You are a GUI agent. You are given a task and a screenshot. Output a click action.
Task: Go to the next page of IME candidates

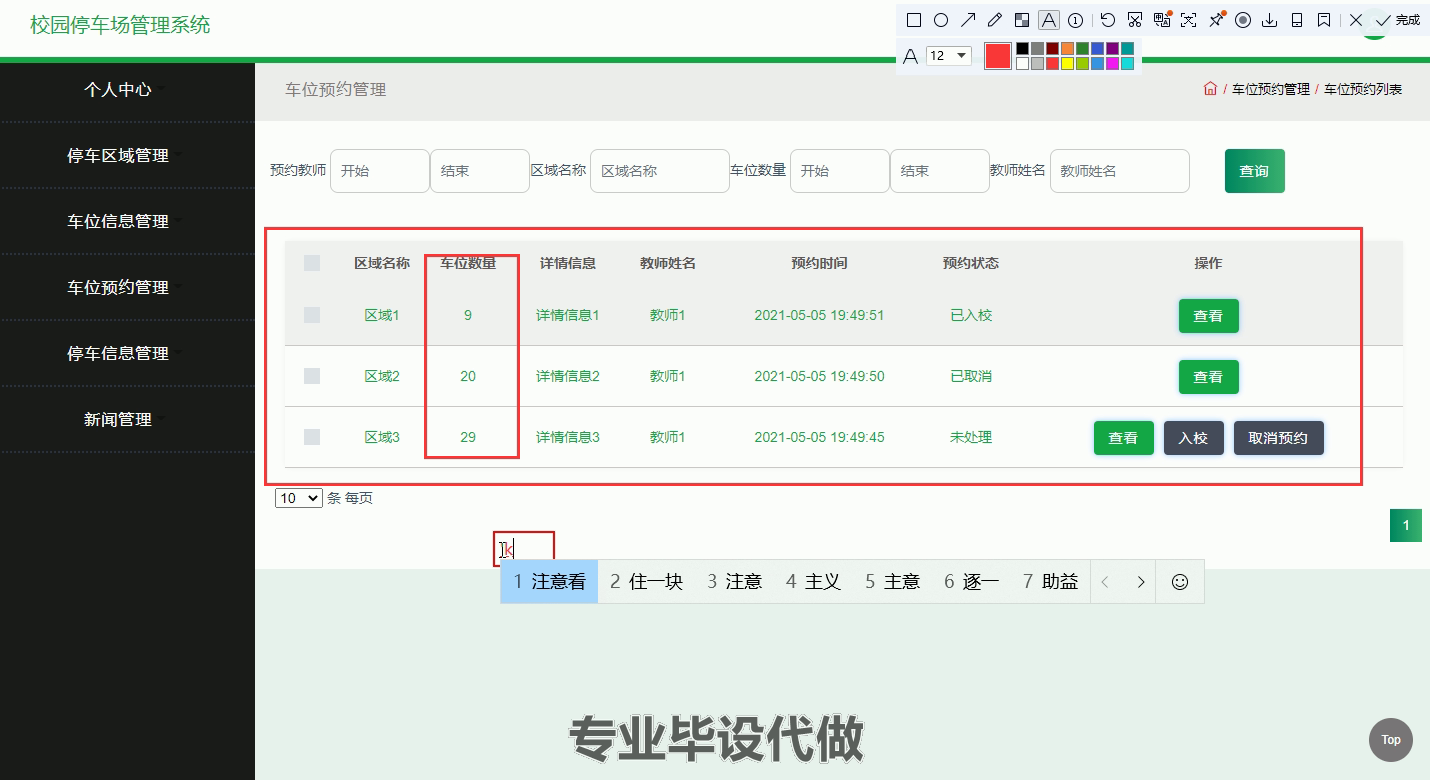(1141, 581)
